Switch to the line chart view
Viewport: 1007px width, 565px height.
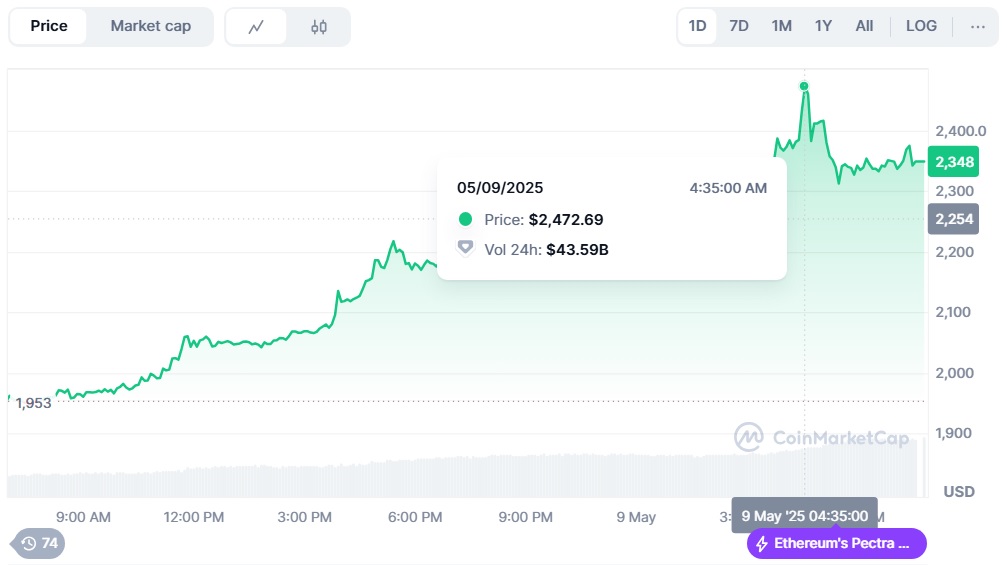click(x=256, y=27)
